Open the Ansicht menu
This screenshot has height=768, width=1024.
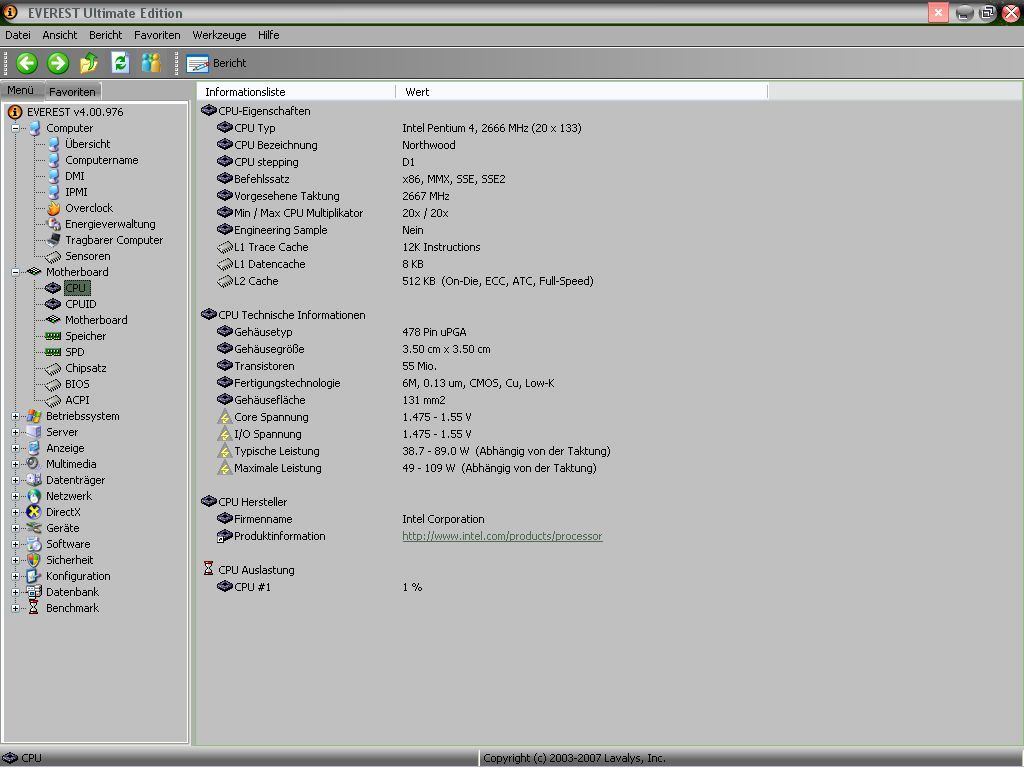coord(59,35)
